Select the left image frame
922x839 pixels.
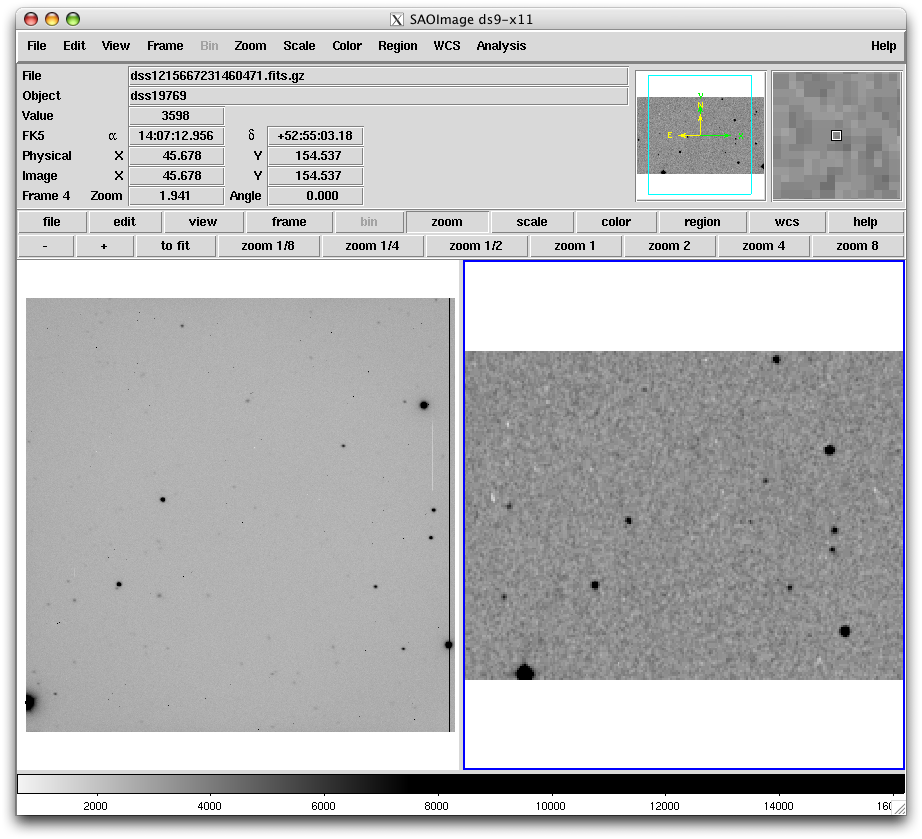[238, 514]
